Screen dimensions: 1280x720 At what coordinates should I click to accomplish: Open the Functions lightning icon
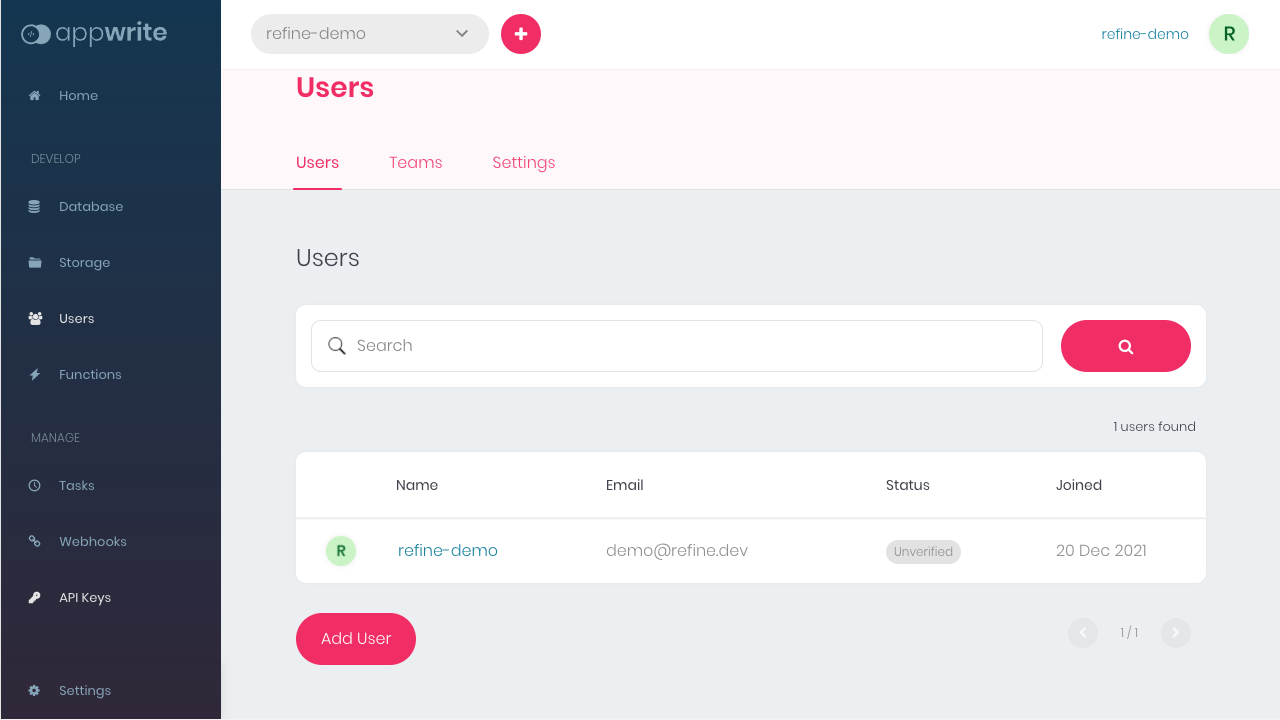(35, 375)
